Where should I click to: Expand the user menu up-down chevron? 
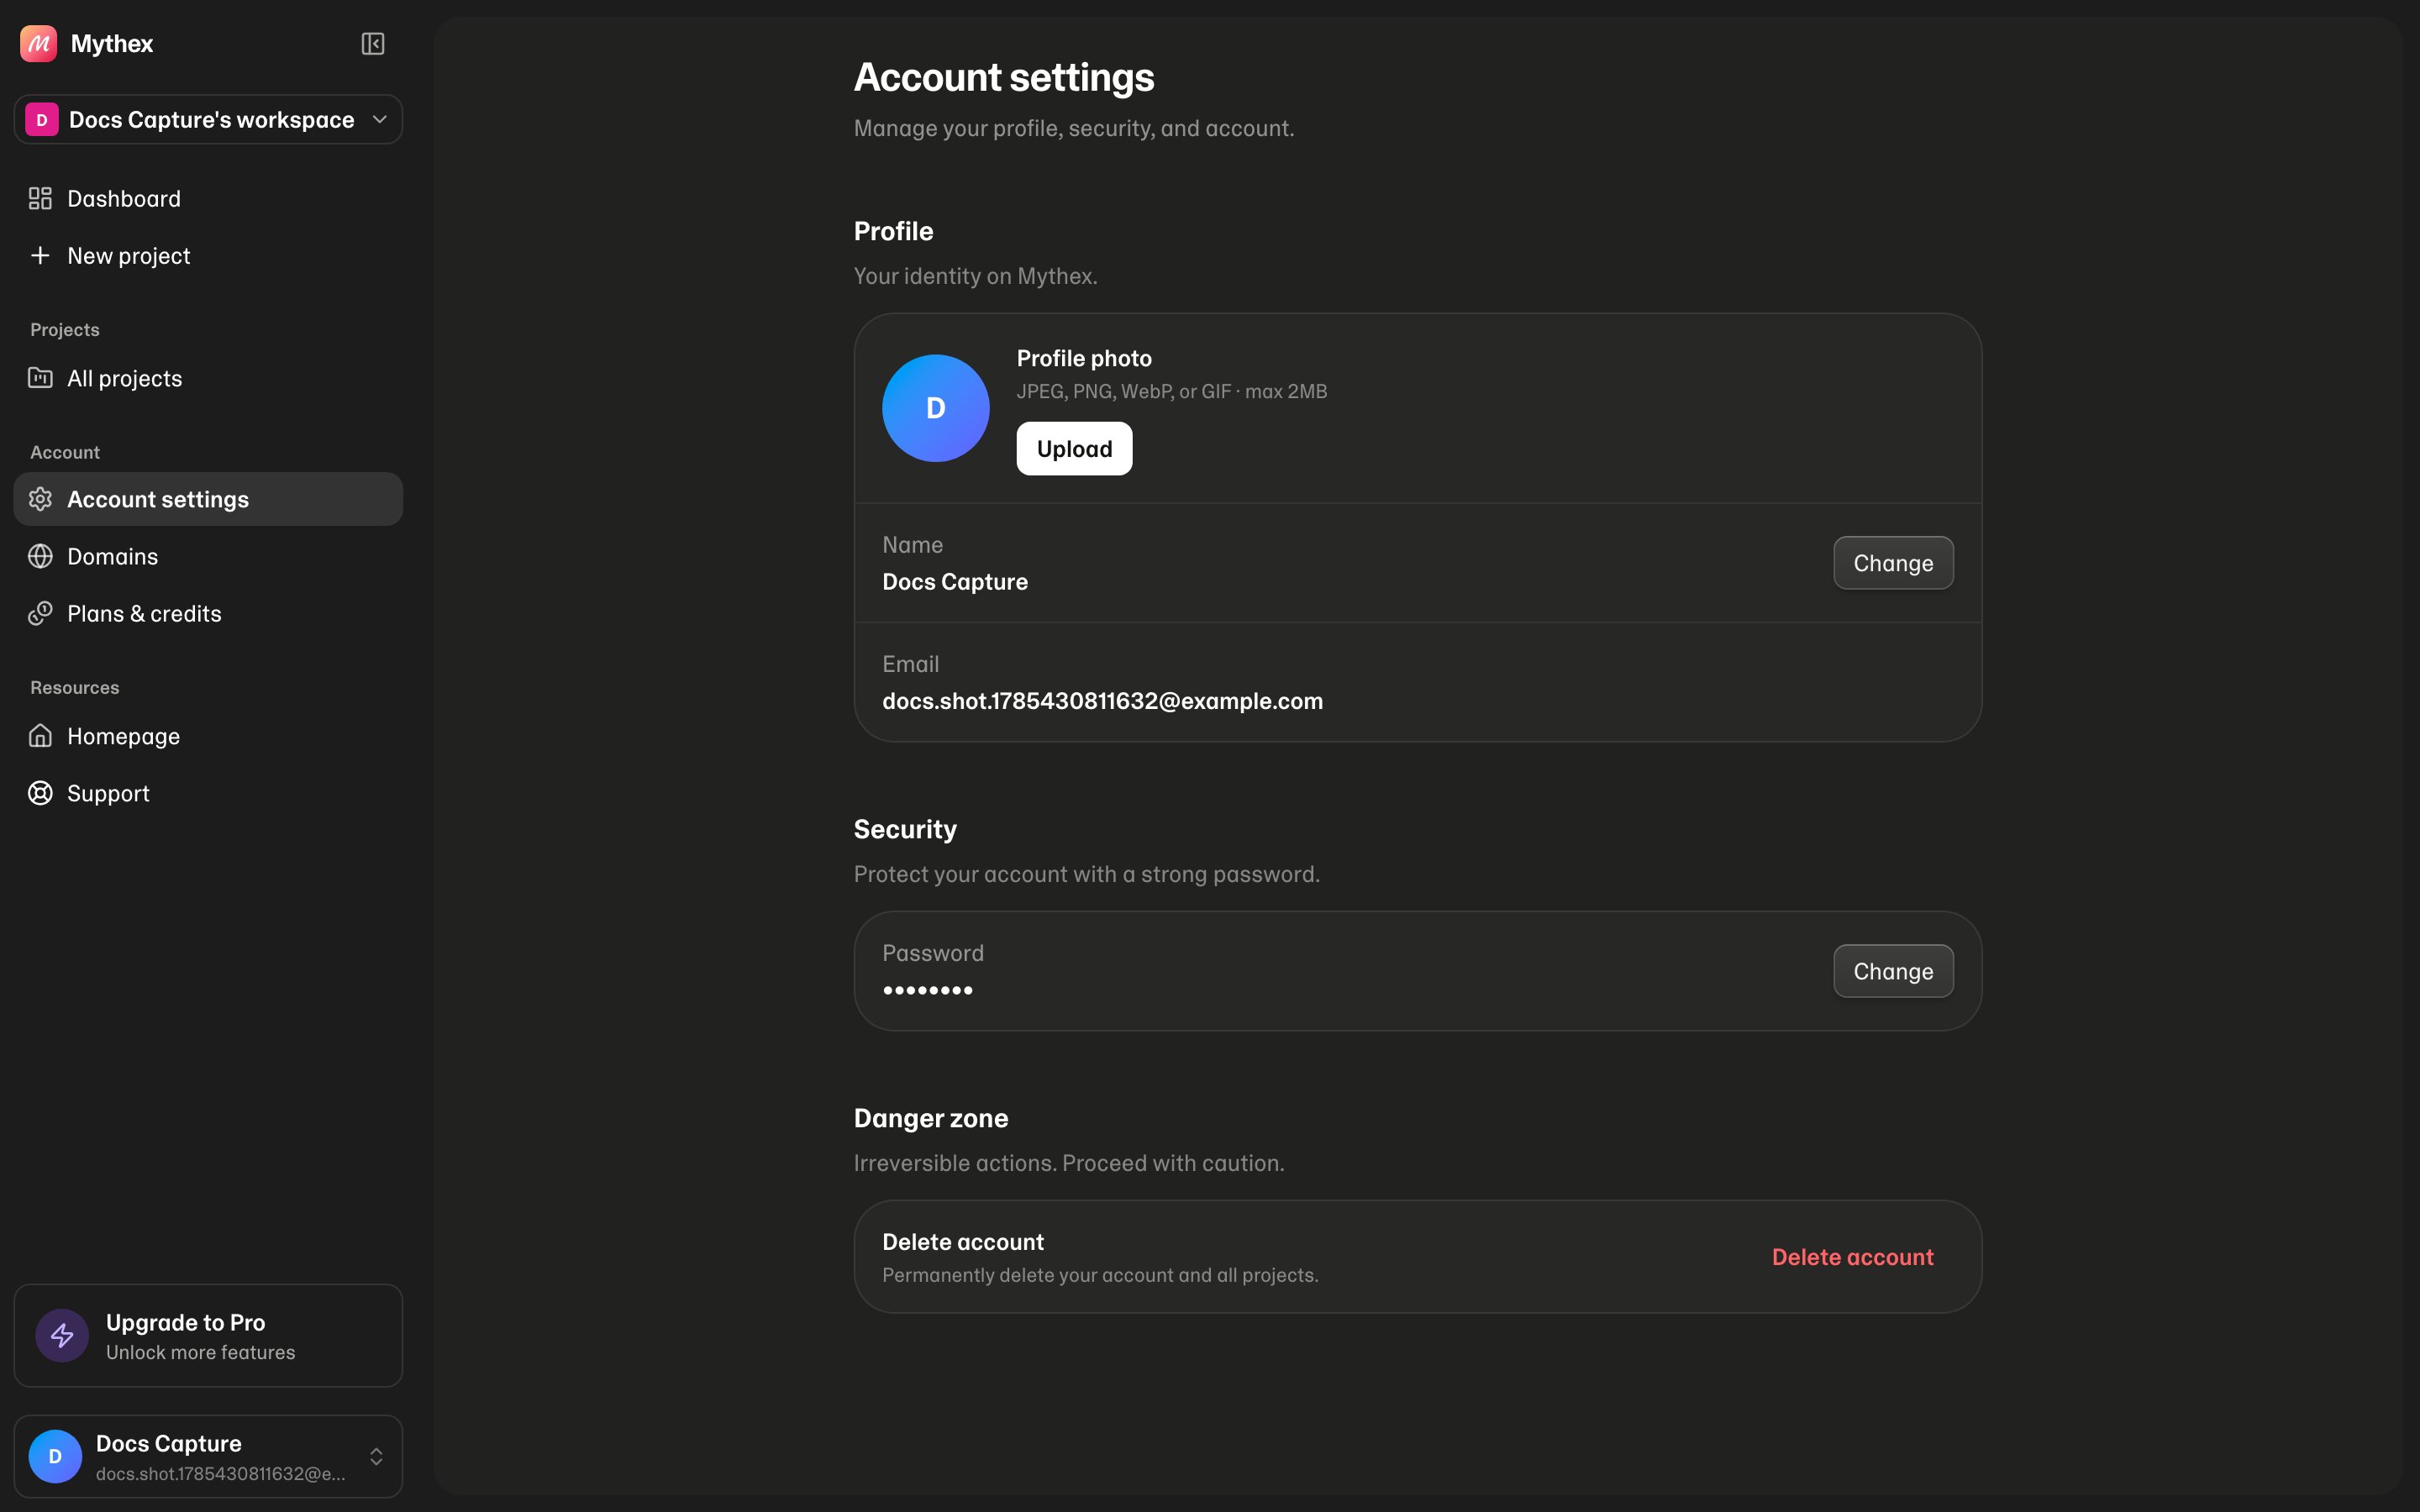pos(376,1456)
